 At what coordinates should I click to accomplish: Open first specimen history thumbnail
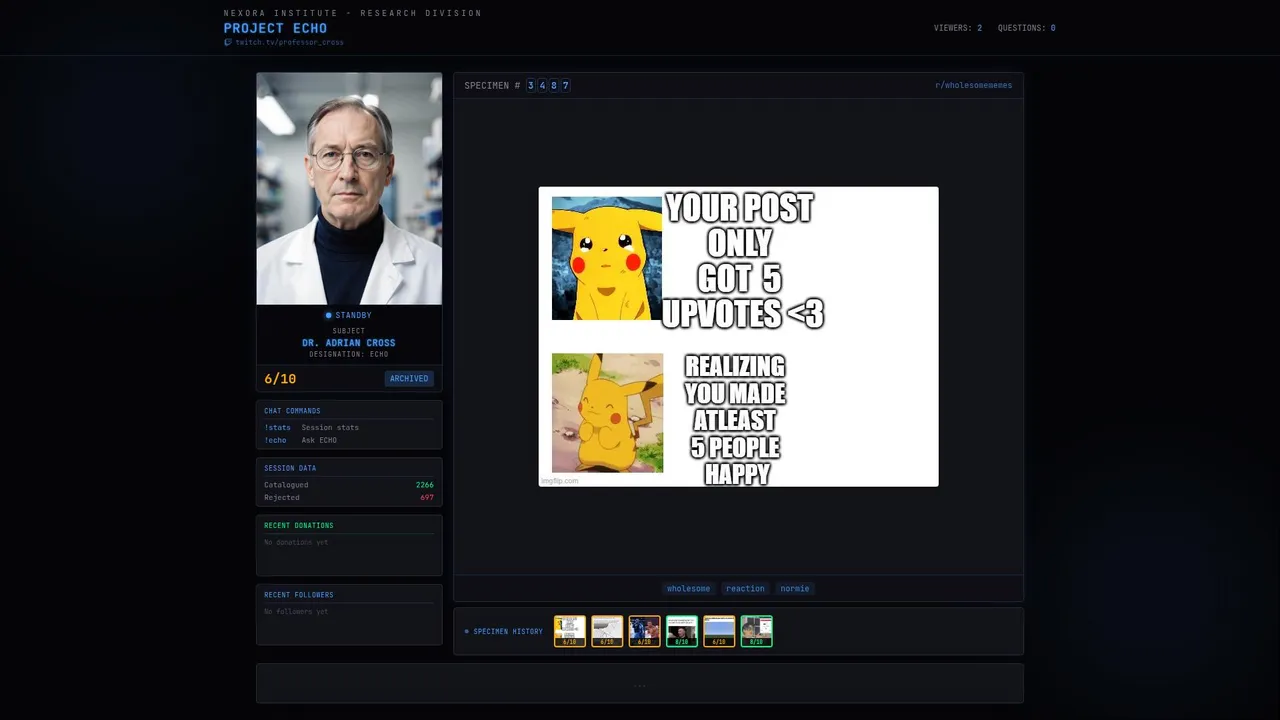click(x=570, y=631)
